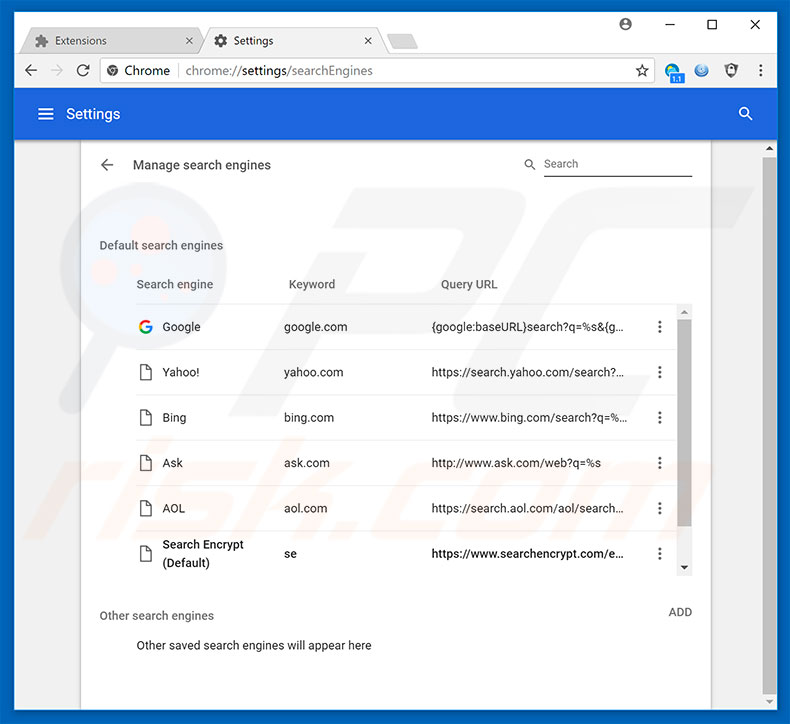The height and width of the screenshot is (724, 790).
Task: Open more actions for AOL
Action: 660,508
